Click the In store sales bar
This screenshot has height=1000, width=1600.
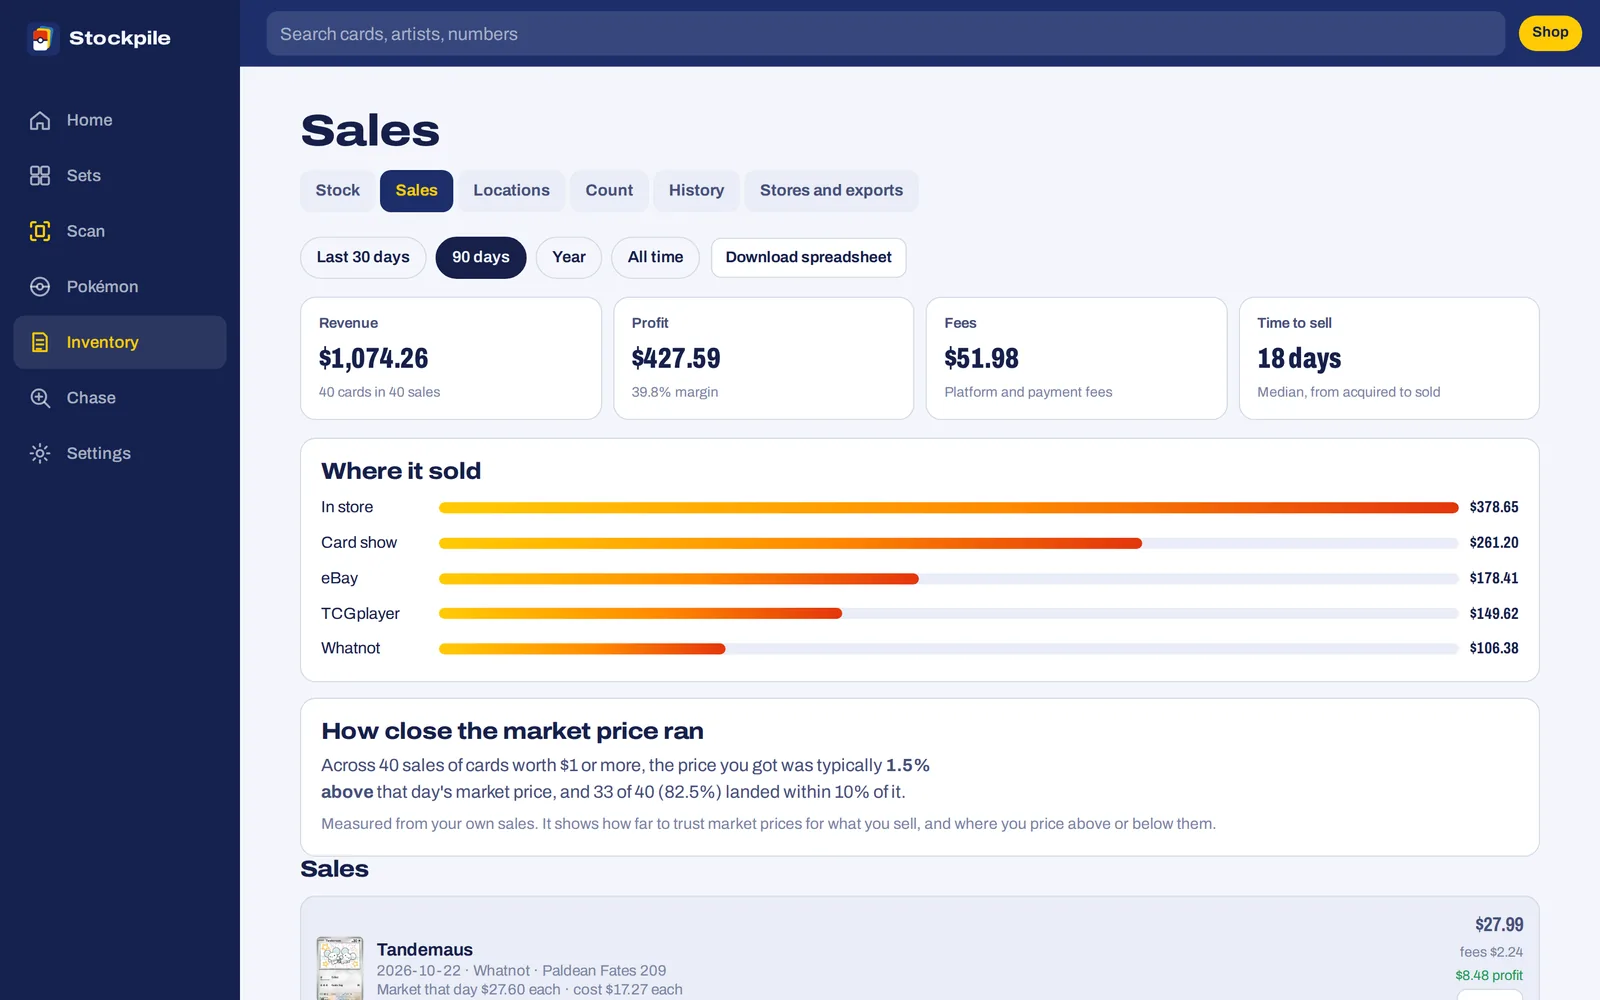[x=948, y=508]
